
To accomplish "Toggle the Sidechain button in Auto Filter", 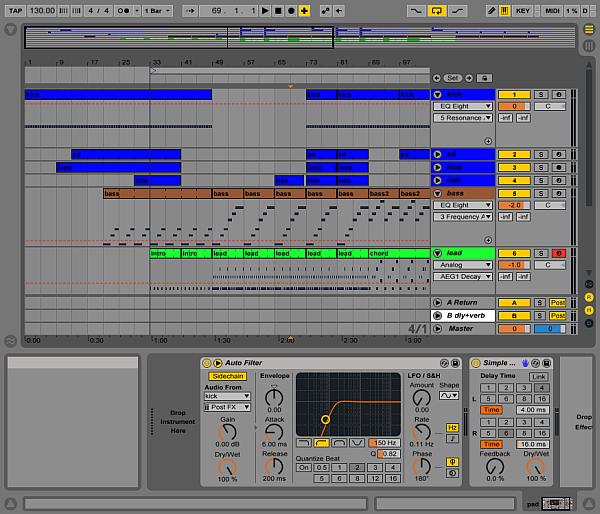I will point(228,376).
